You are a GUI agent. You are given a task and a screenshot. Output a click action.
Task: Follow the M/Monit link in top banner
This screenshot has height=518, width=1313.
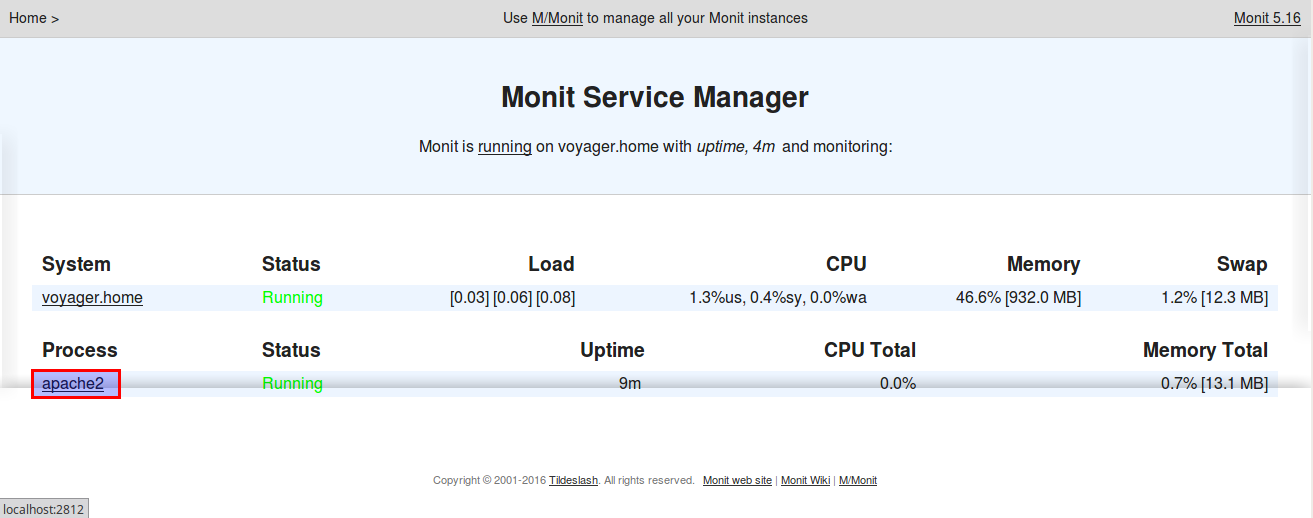coord(557,18)
